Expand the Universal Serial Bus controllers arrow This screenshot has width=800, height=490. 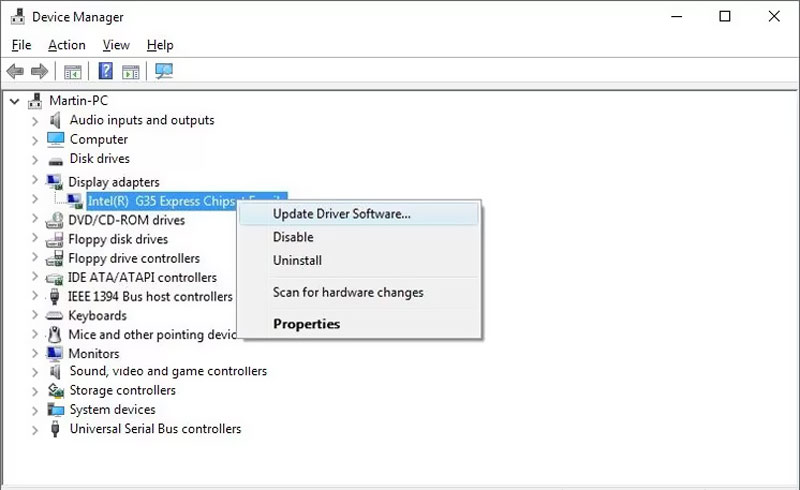35,430
